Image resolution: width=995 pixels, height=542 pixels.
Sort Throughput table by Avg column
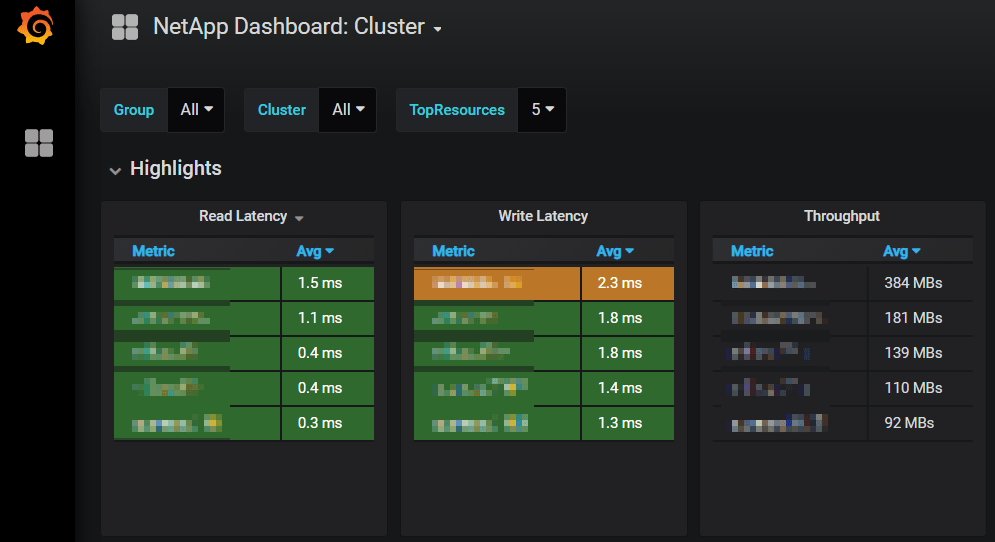click(x=902, y=251)
